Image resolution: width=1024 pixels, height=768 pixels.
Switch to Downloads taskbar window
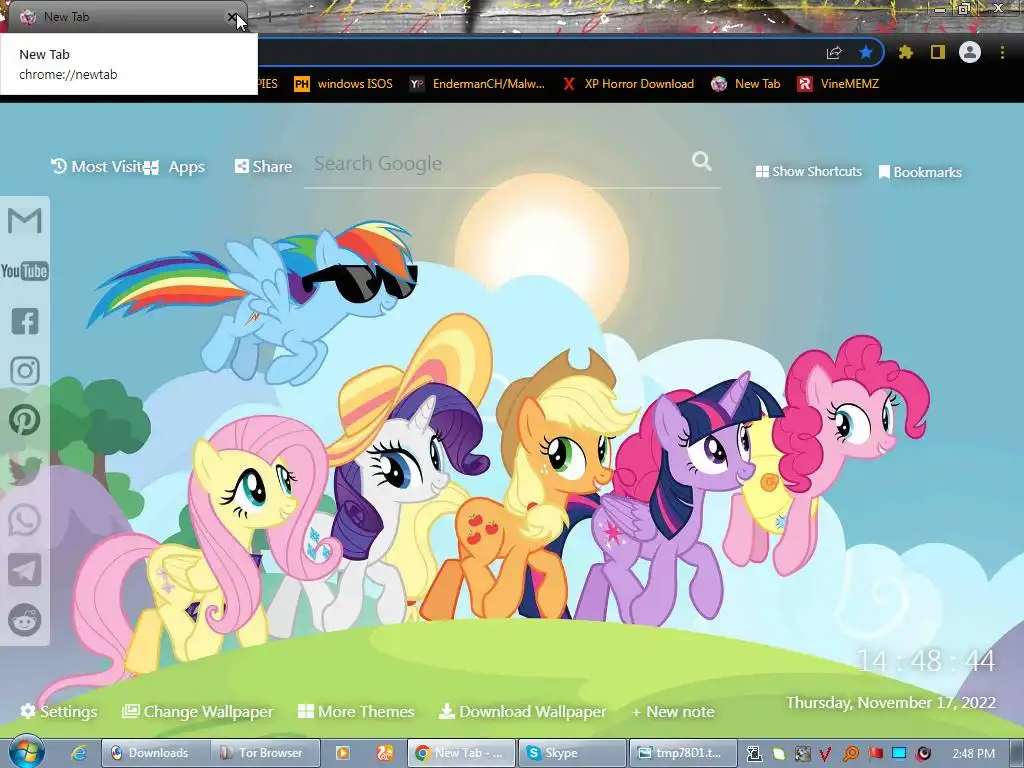155,753
